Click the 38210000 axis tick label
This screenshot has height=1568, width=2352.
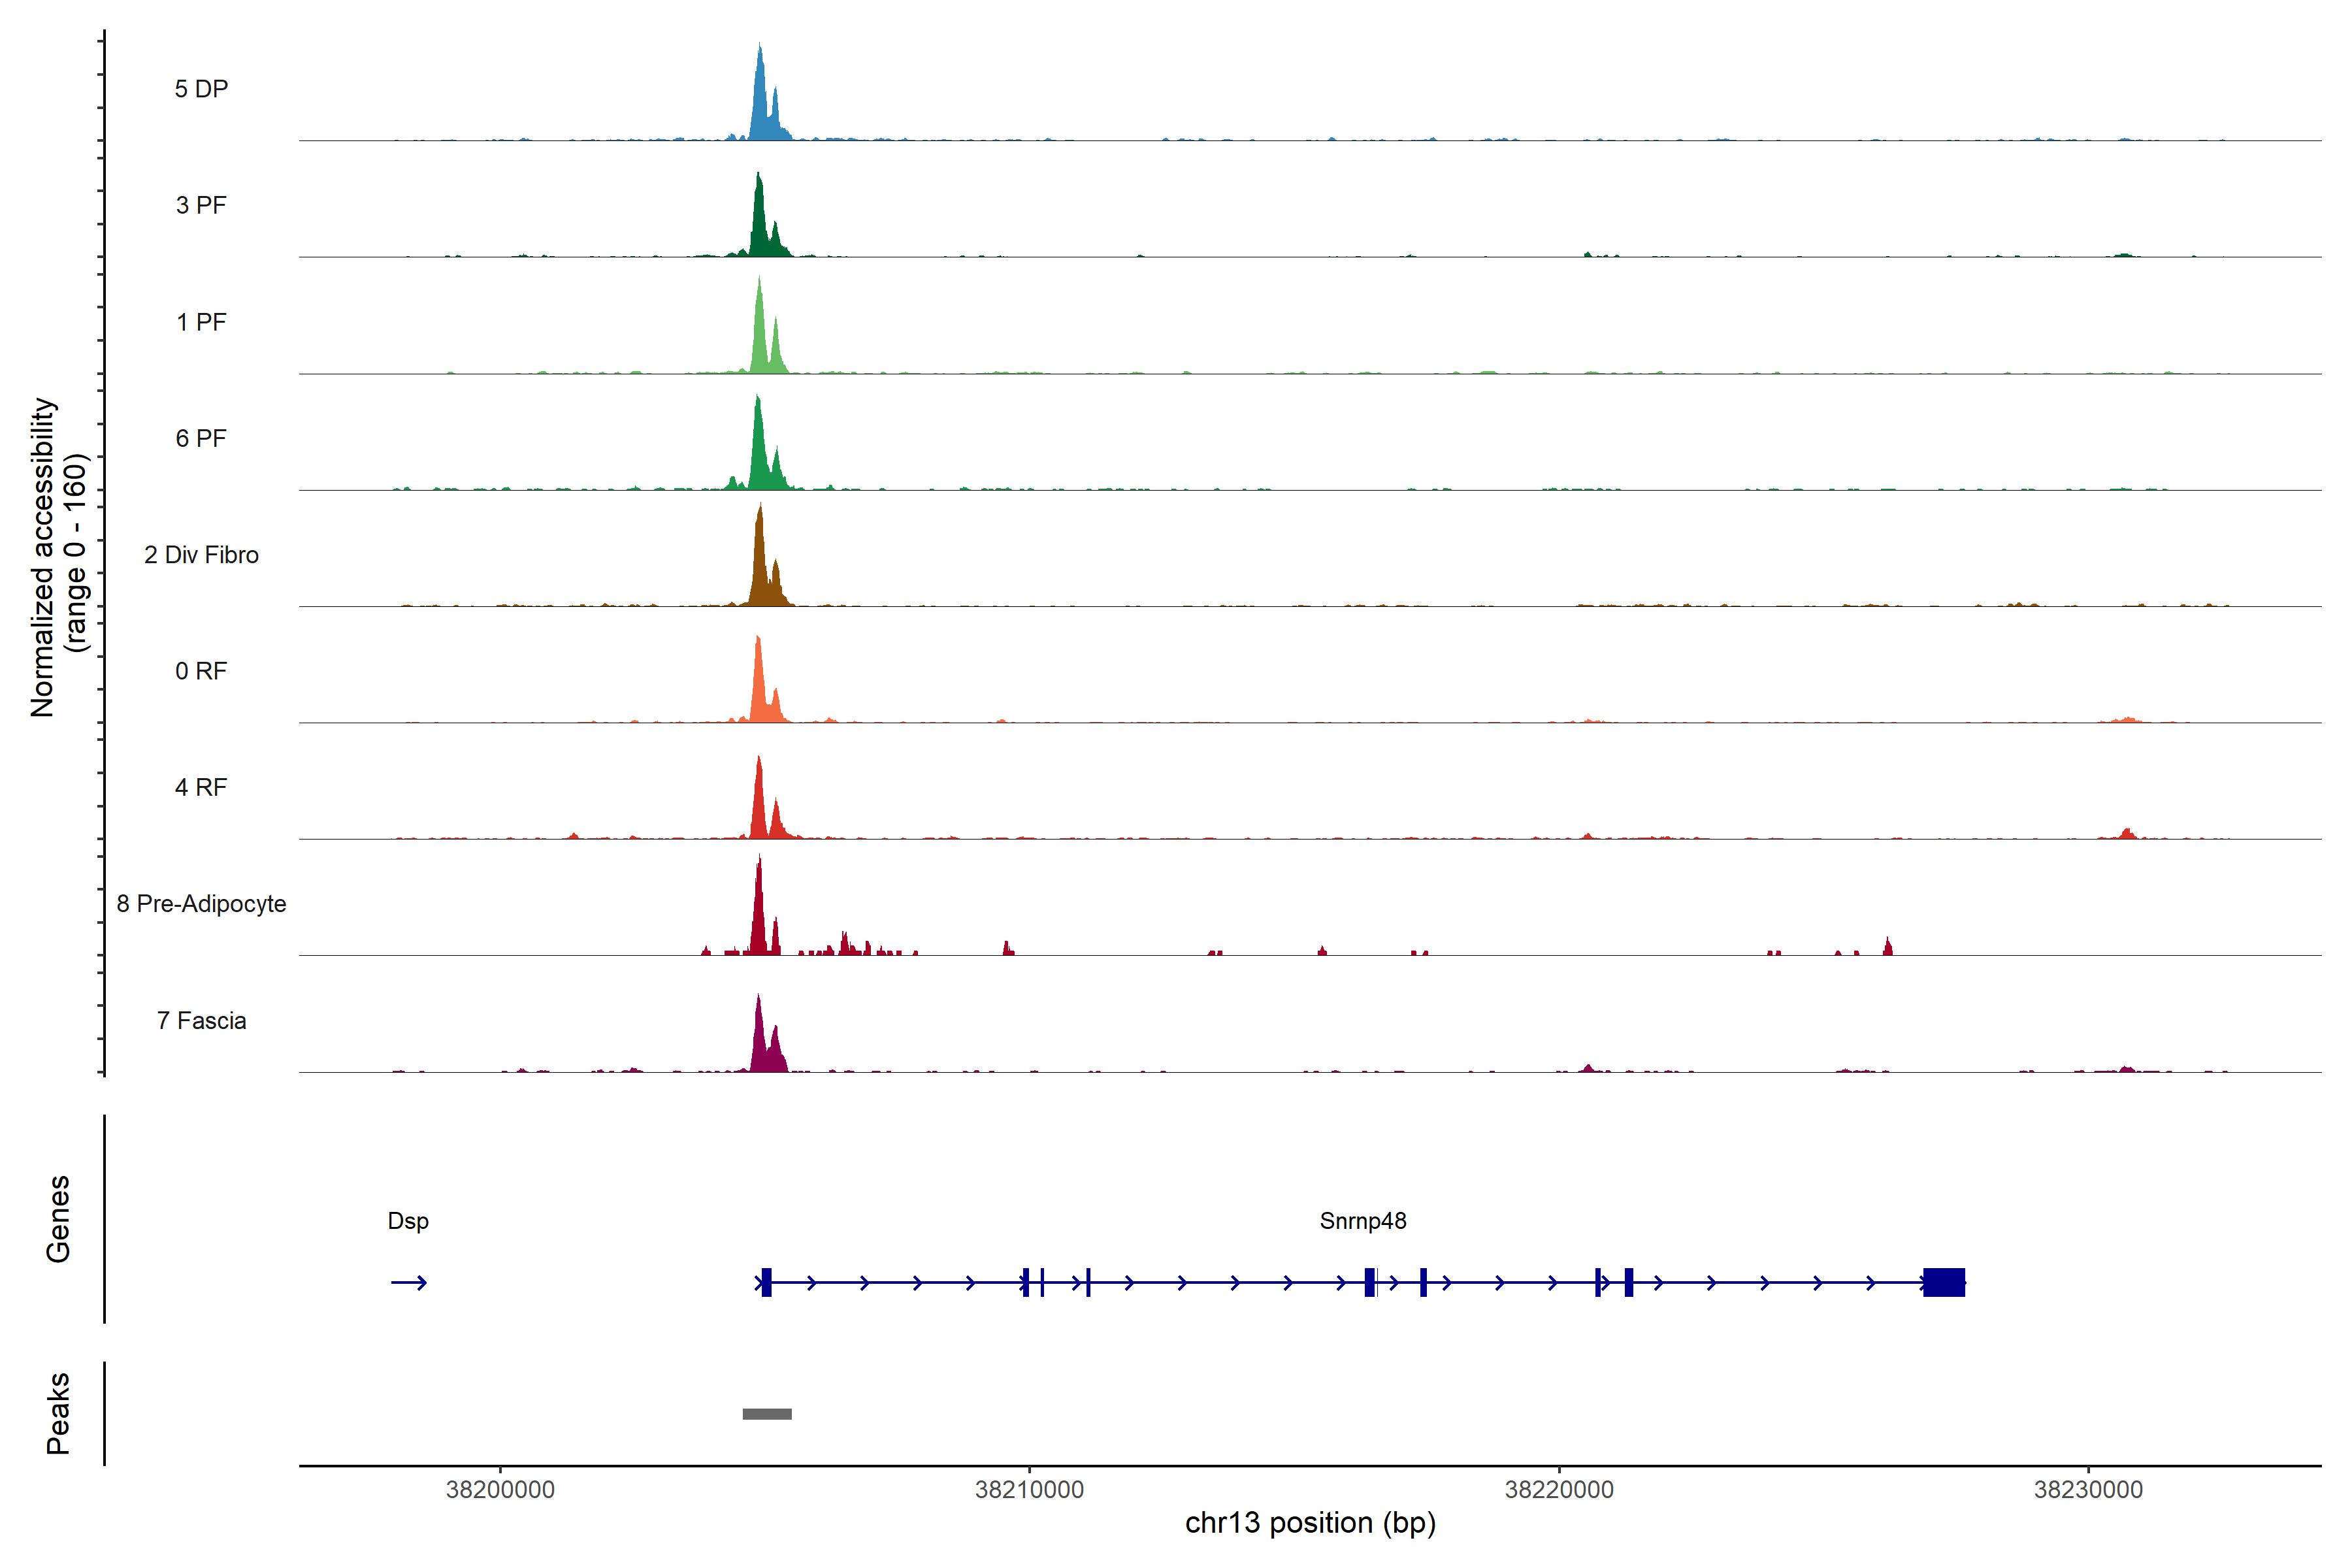1029,1490
